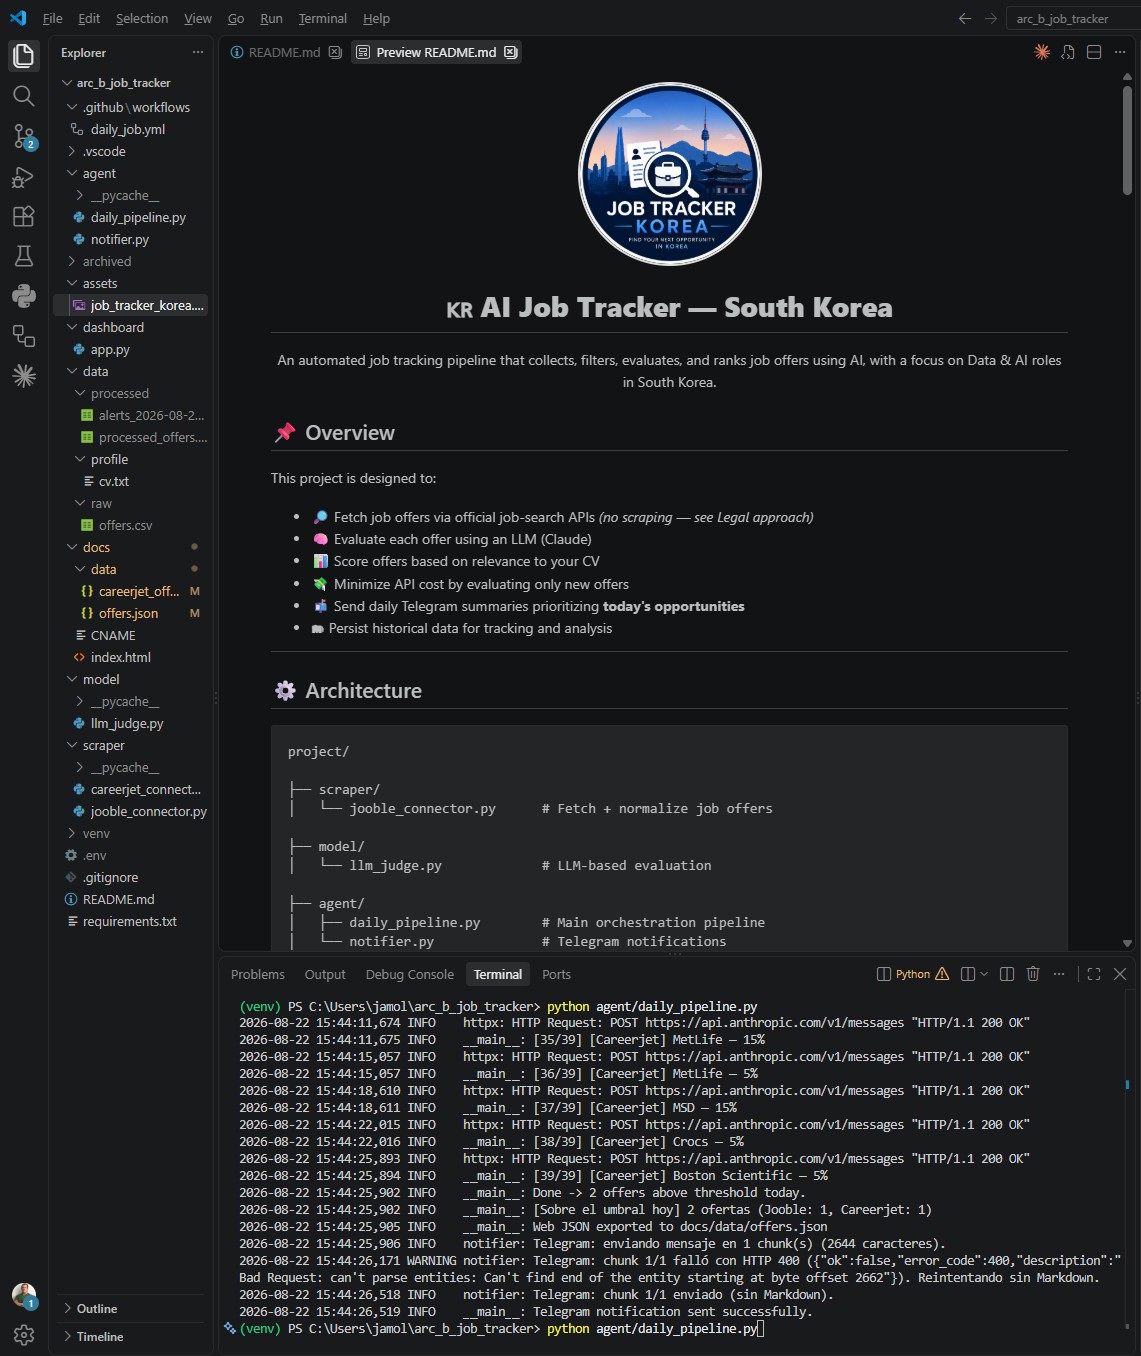Open requirements.txt file
1141x1356 pixels.
click(130, 921)
